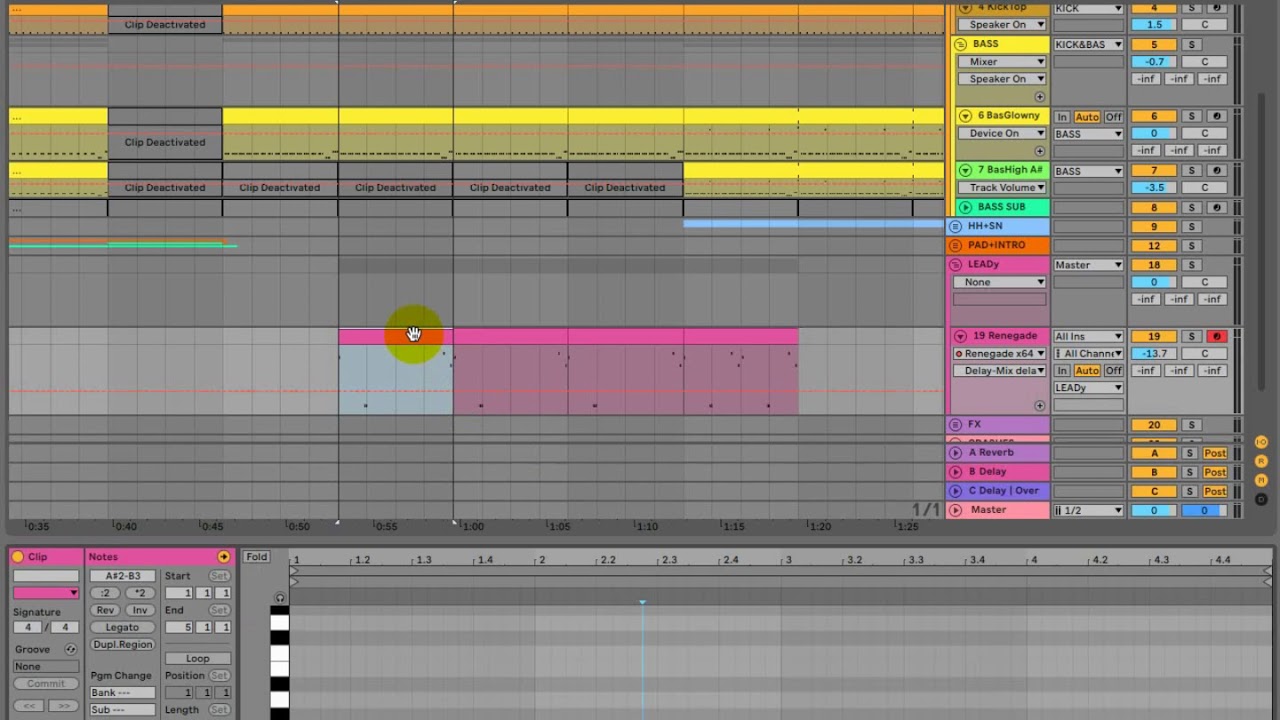Click the Legato button
This screenshot has height=720, width=1280.
pyautogui.click(x=122, y=628)
